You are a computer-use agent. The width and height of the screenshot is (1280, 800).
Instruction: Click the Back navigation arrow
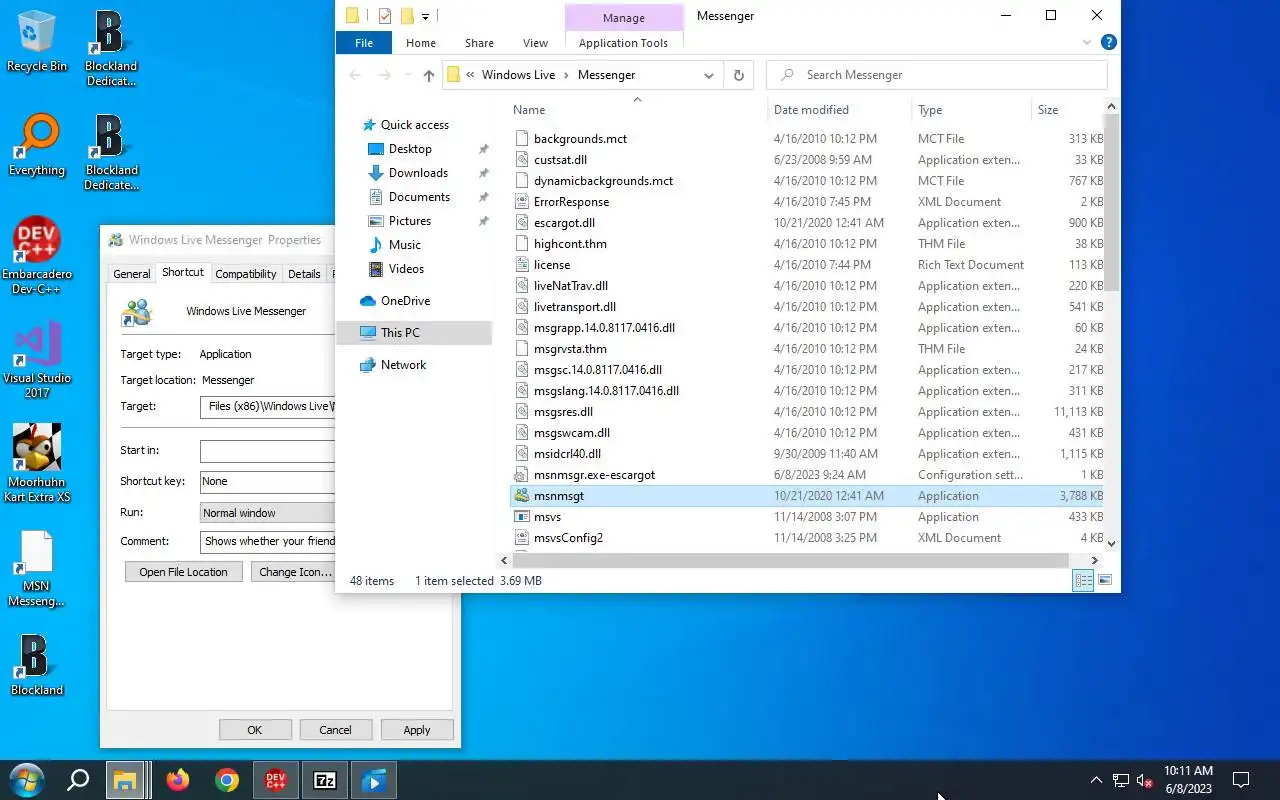[x=355, y=75]
